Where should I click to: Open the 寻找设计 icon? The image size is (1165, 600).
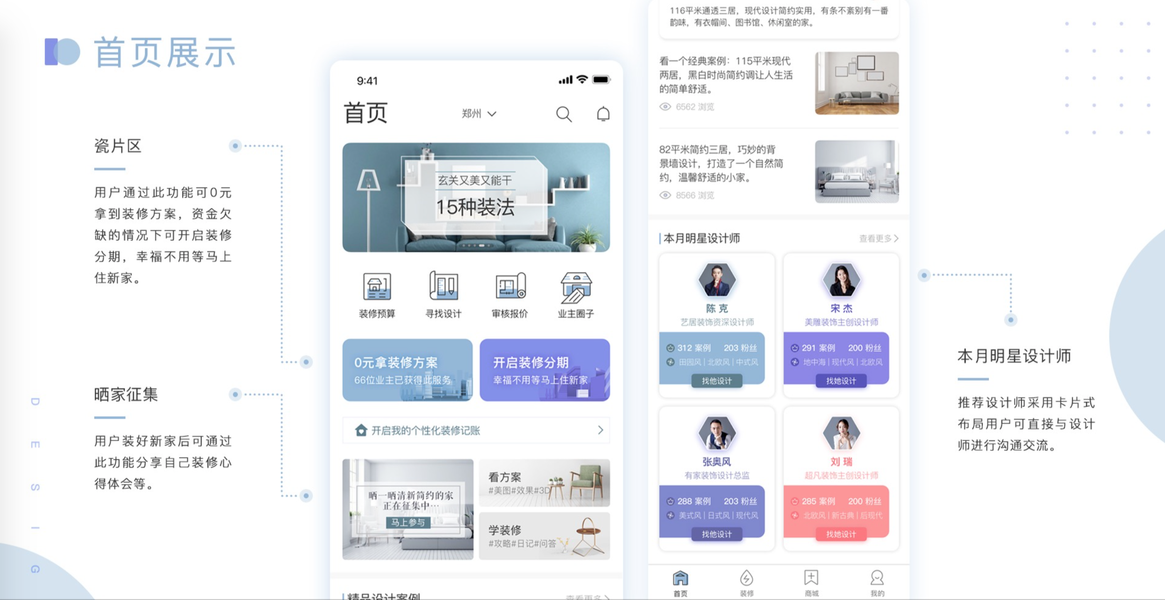tap(443, 286)
